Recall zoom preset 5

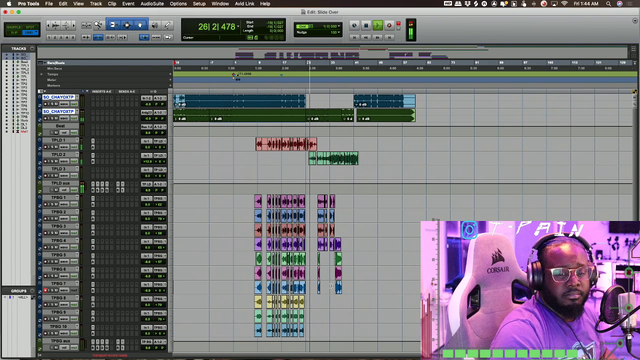click(73, 37)
